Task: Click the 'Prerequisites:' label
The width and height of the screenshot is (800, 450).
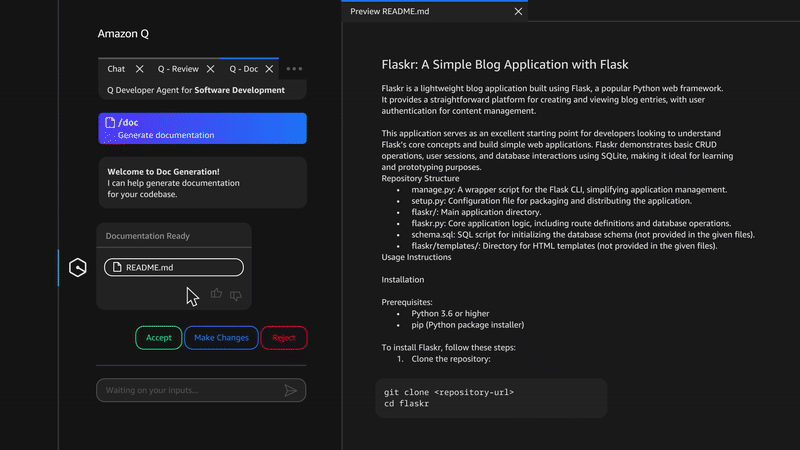Action: coord(407,302)
